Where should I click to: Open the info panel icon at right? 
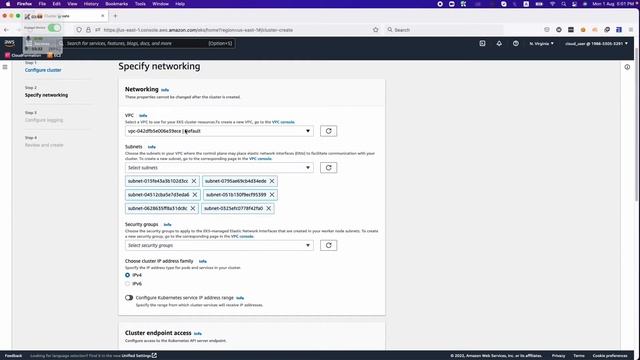(x=627, y=67)
